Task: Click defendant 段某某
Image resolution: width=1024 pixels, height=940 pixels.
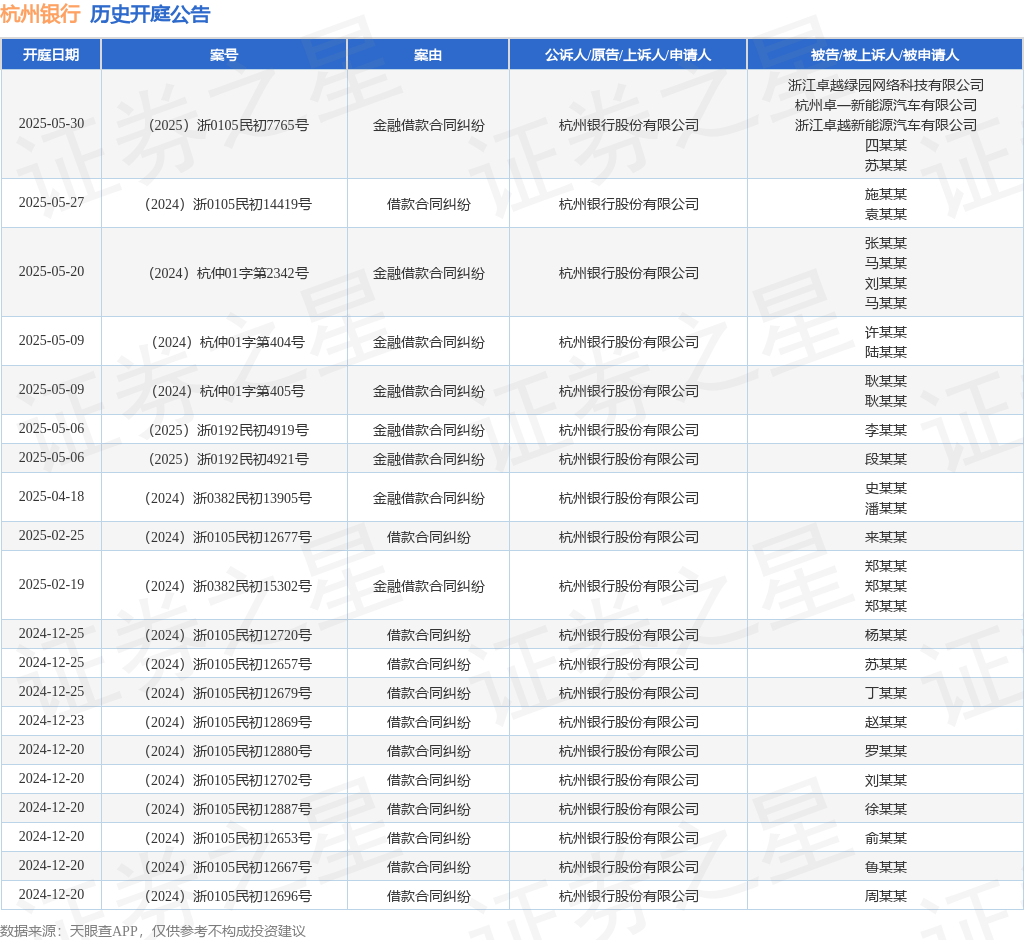Action: point(886,459)
